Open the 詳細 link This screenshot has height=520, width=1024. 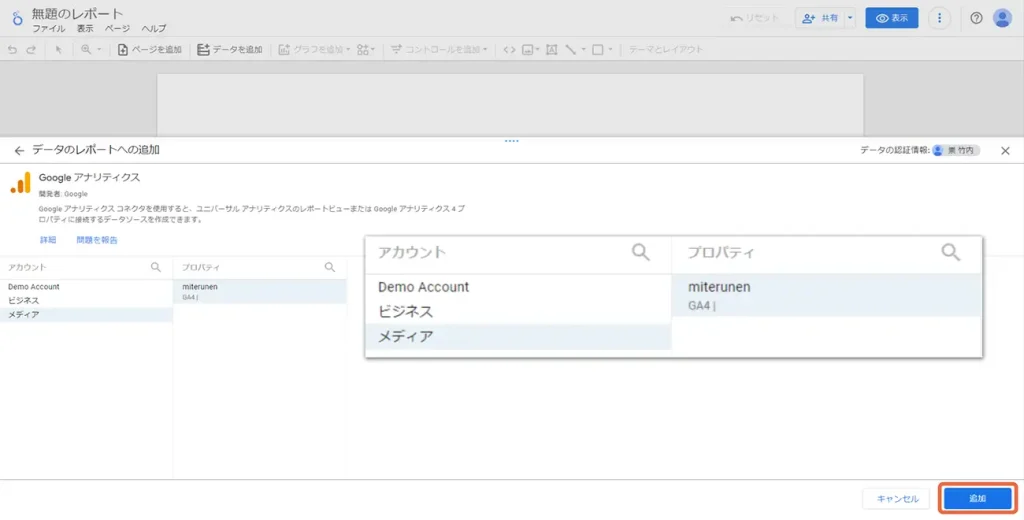coord(48,240)
